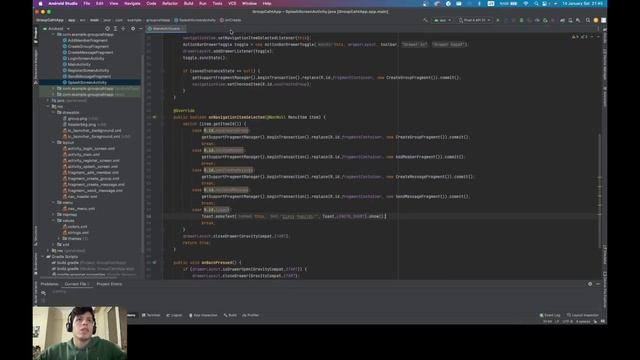The image size is (640, 360).
Task: Open the Terminal tool window
Action: (x=151, y=315)
